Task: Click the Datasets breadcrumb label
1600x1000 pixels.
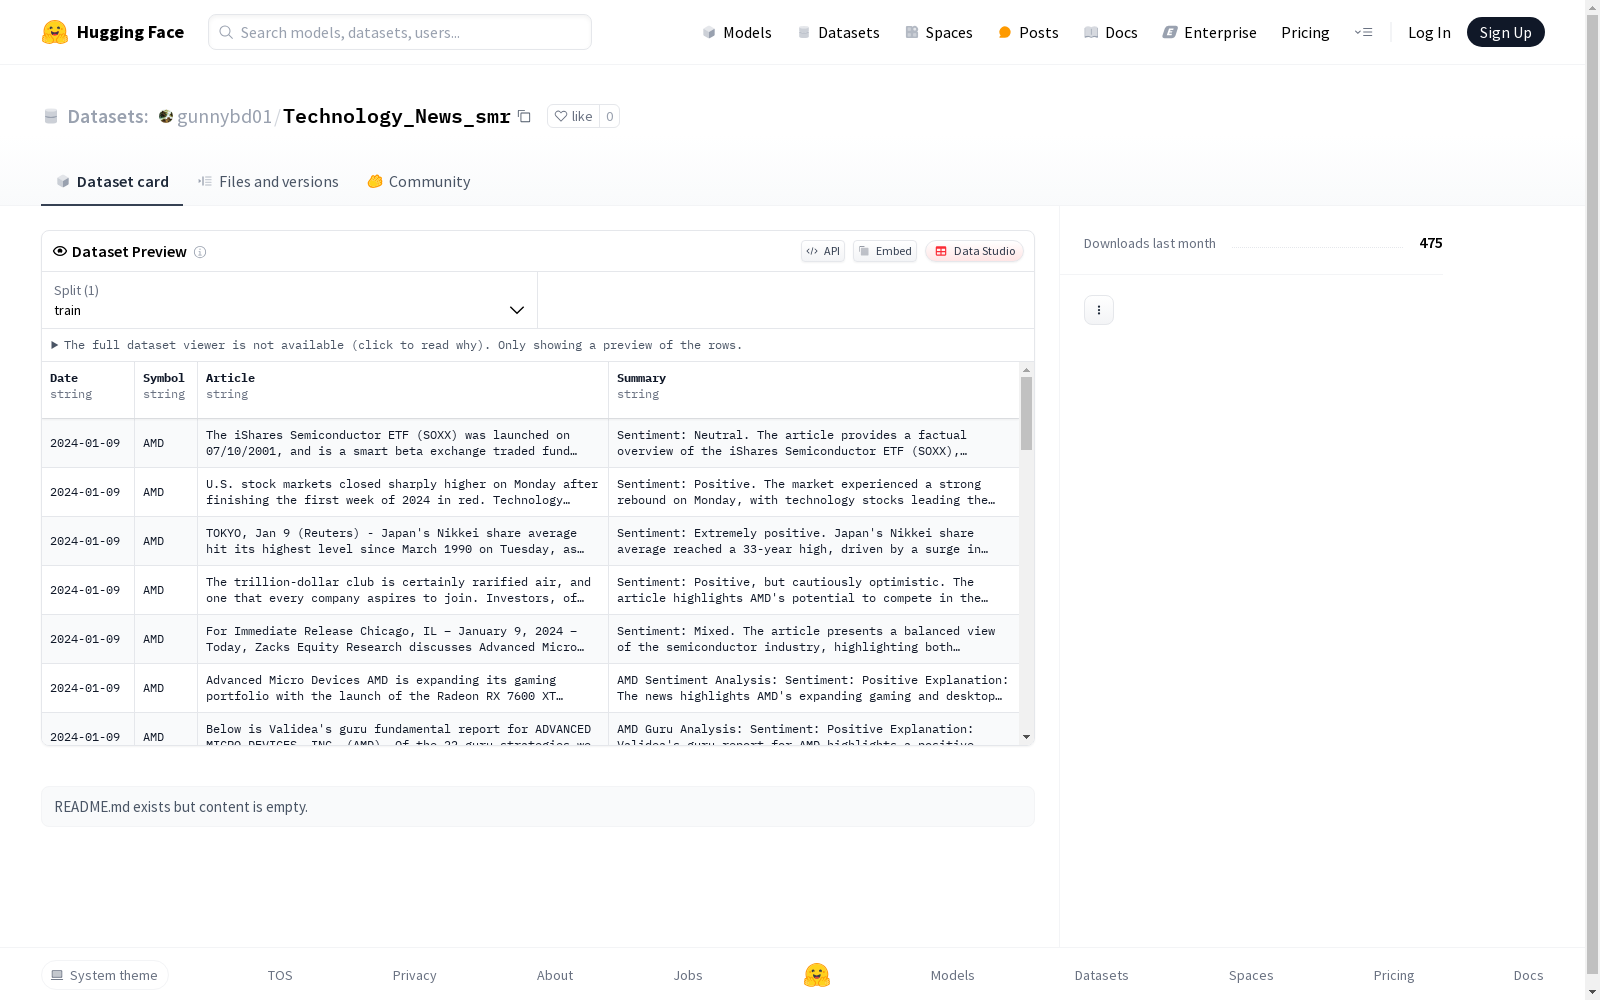Action: 107,116
